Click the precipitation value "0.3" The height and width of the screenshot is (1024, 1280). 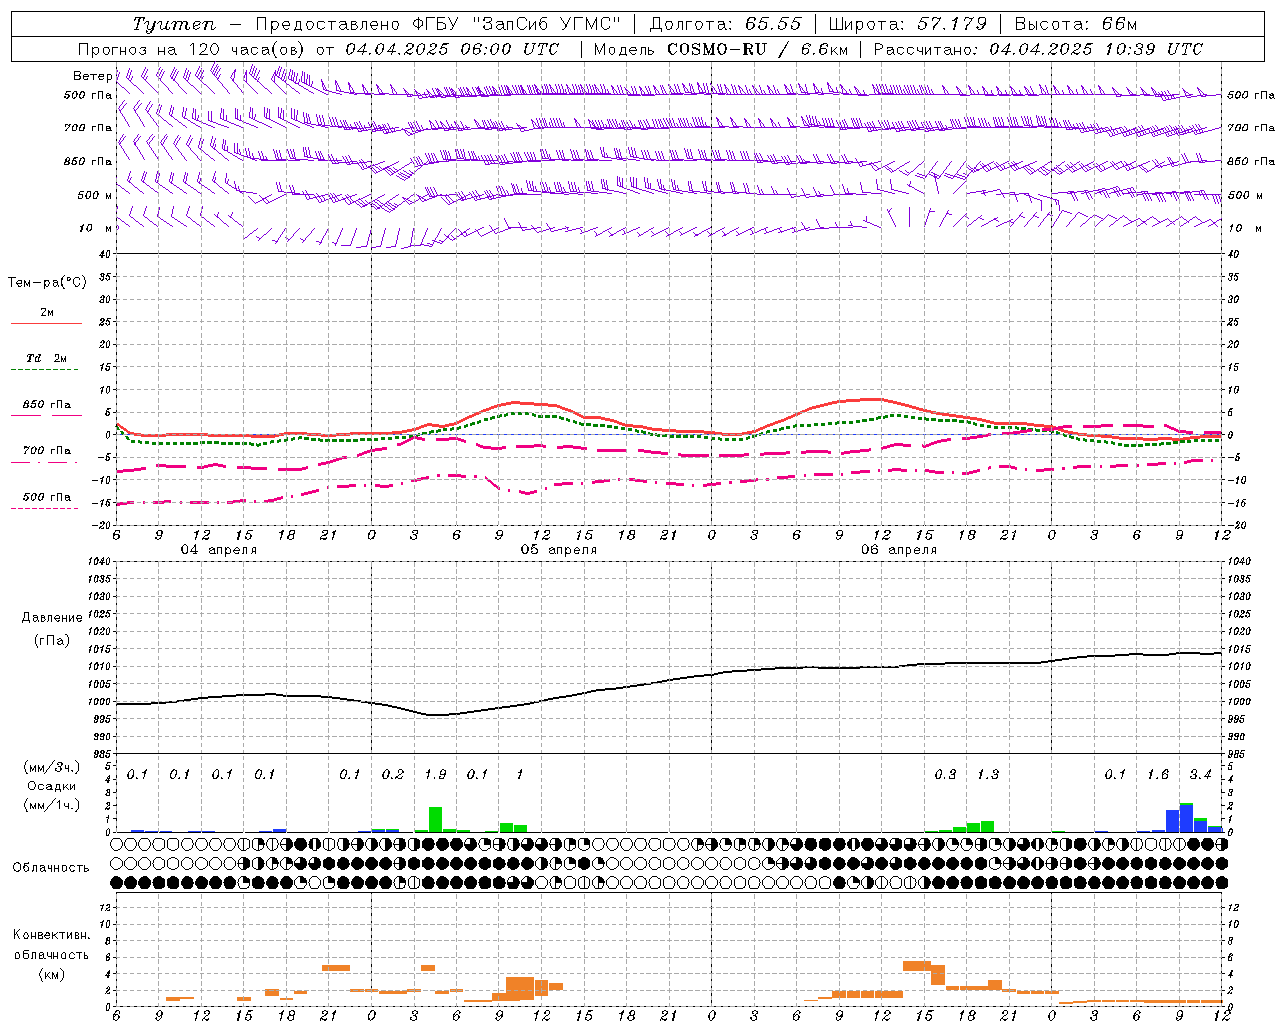tap(945, 775)
